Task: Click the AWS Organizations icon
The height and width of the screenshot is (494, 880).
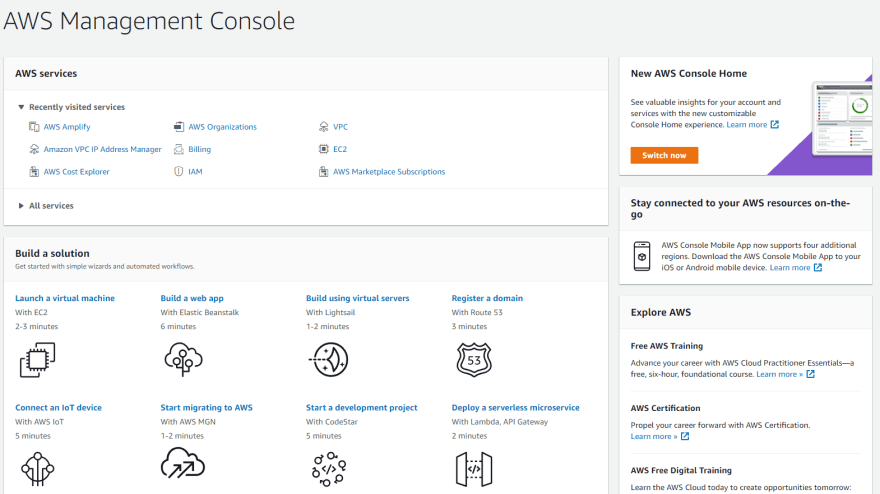Action: click(x=178, y=127)
